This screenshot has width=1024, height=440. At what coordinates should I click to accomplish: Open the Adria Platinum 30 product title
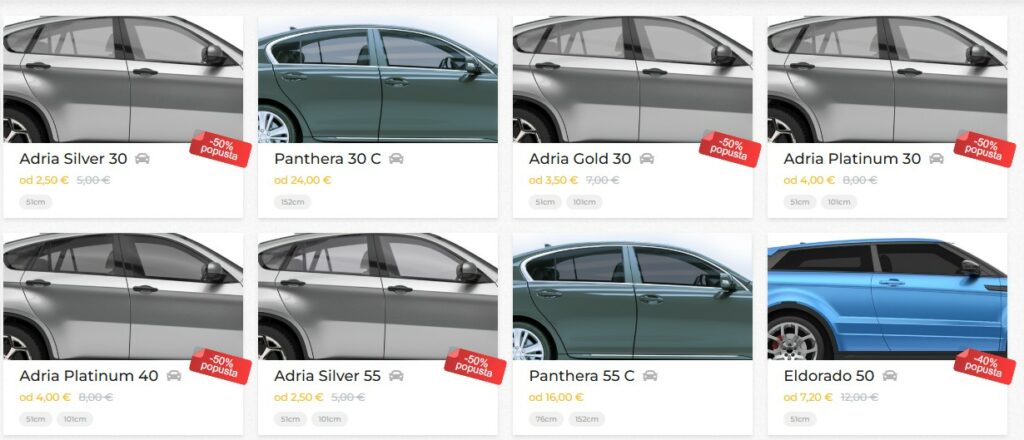click(x=852, y=159)
